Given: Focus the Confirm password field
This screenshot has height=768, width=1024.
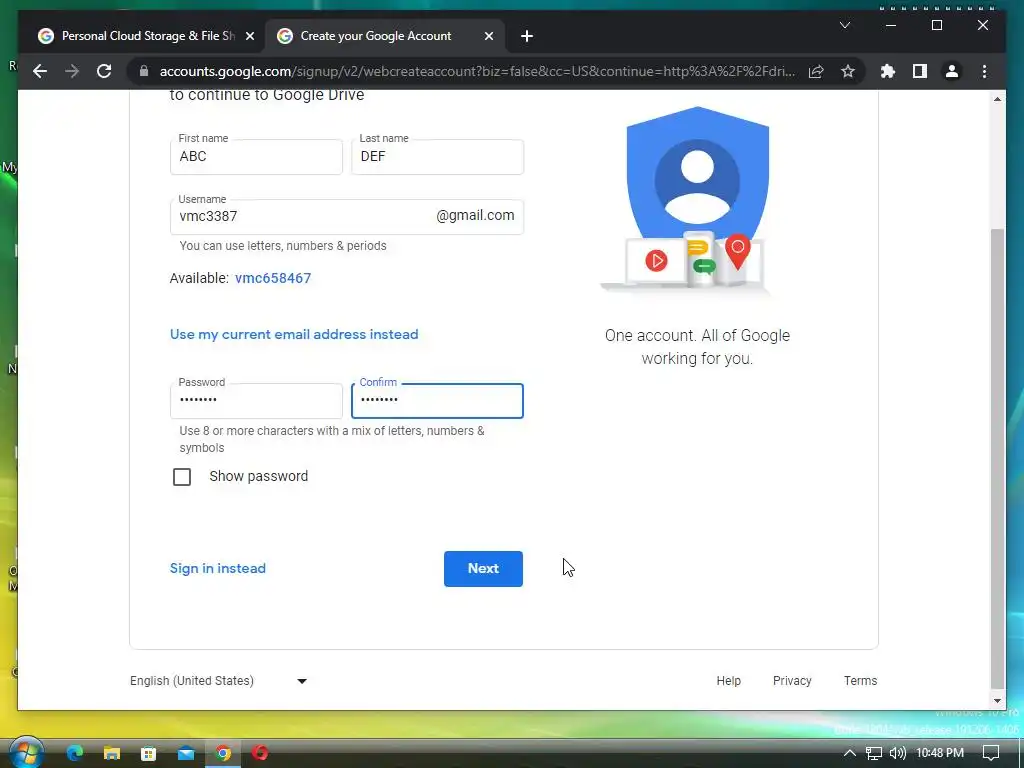Looking at the screenshot, I should pyautogui.click(x=437, y=401).
